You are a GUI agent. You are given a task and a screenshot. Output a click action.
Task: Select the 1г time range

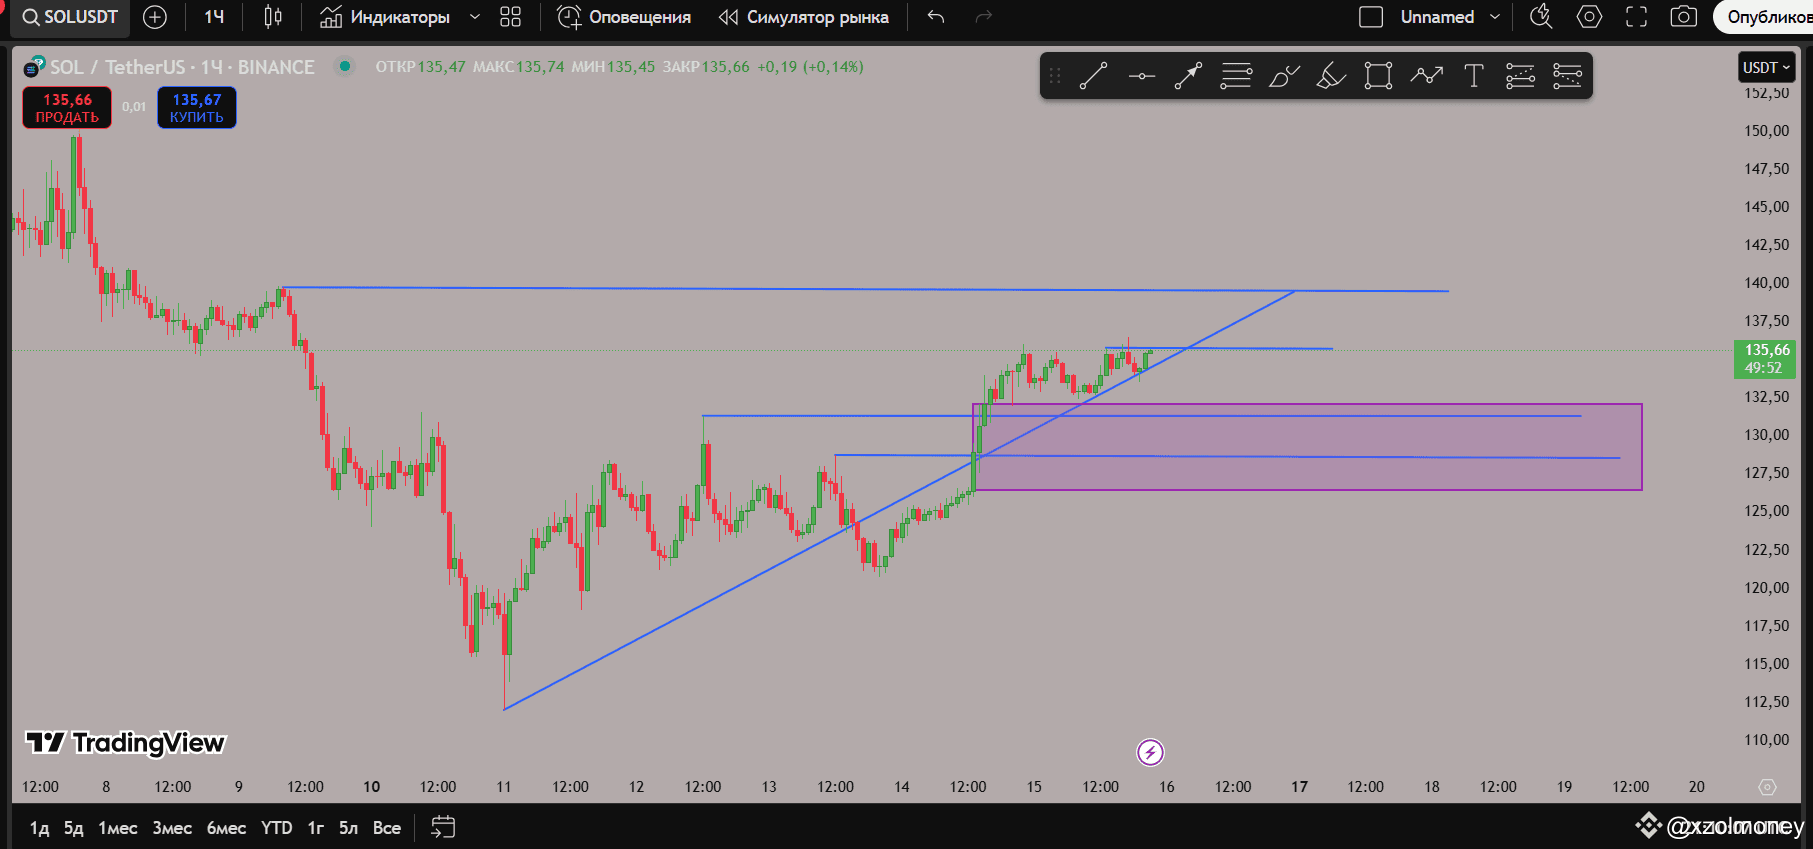click(315, 827)
